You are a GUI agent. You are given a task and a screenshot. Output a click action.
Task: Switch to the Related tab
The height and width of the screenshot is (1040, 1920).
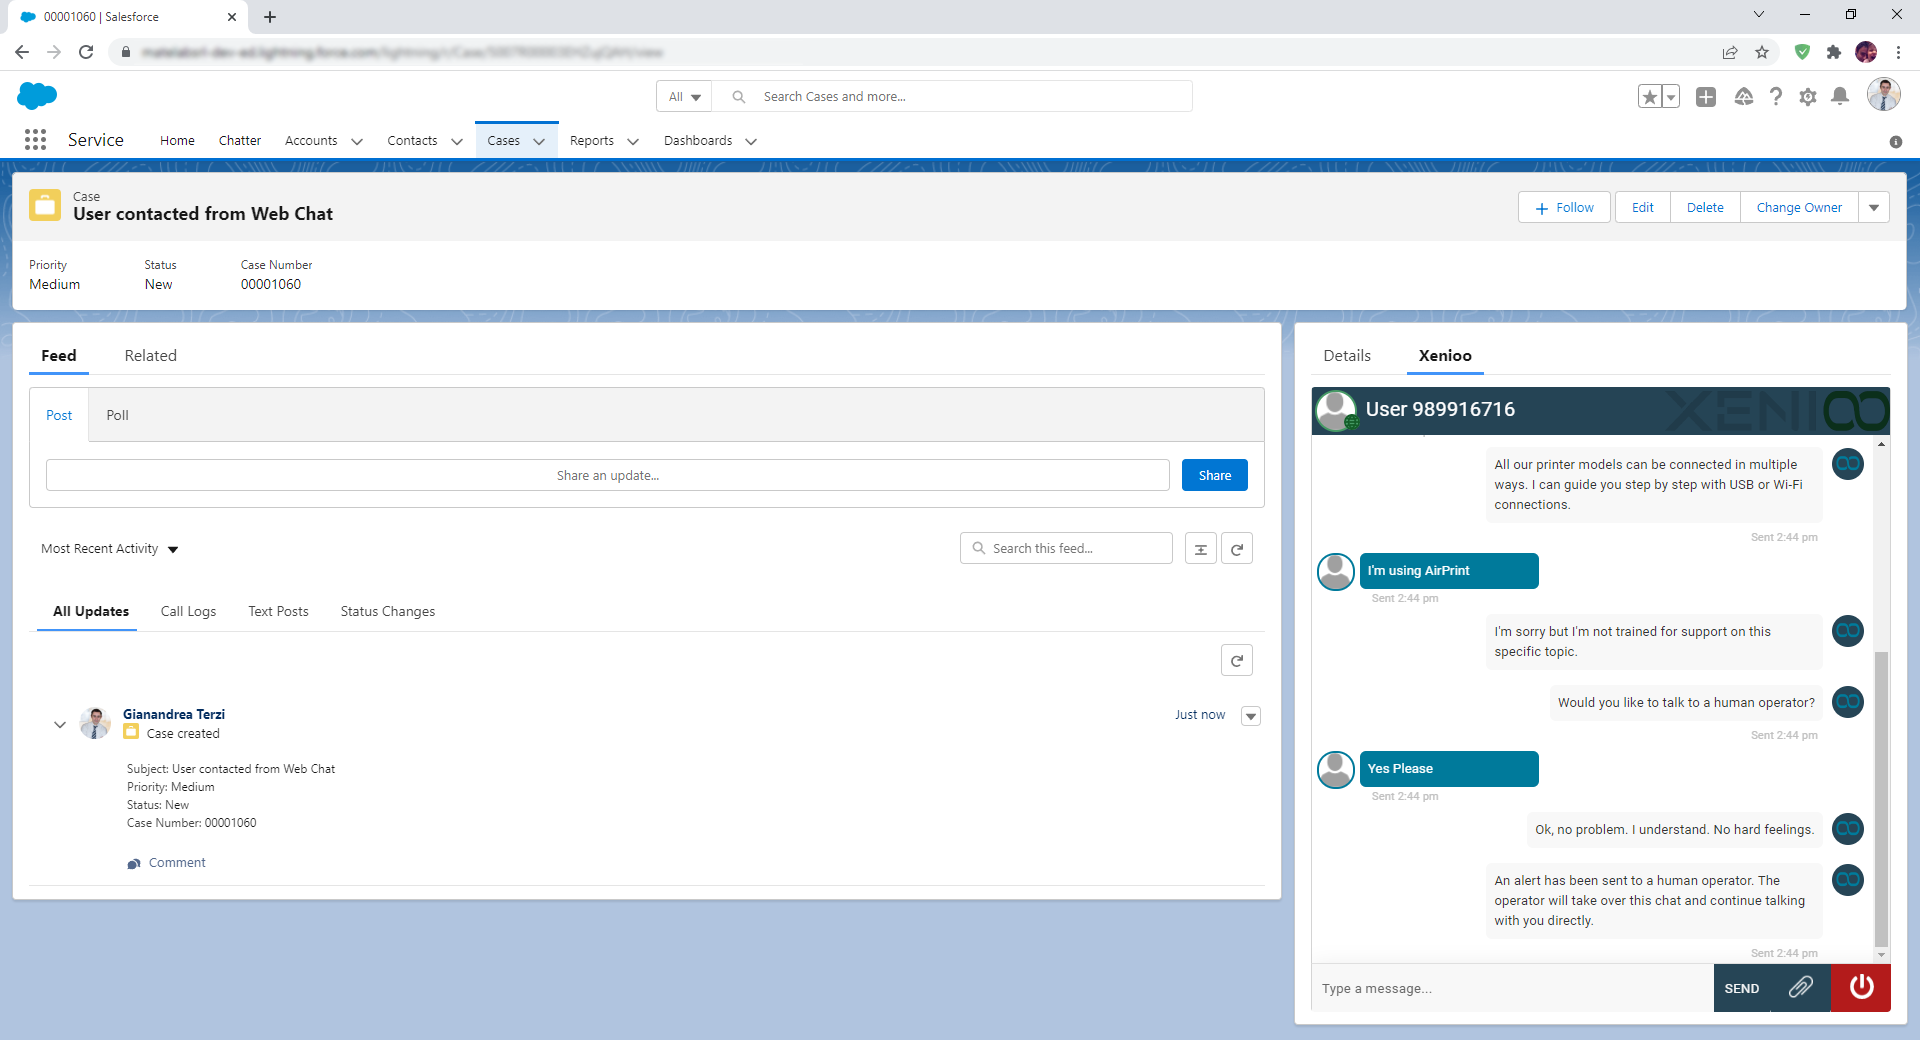point(150,356)
